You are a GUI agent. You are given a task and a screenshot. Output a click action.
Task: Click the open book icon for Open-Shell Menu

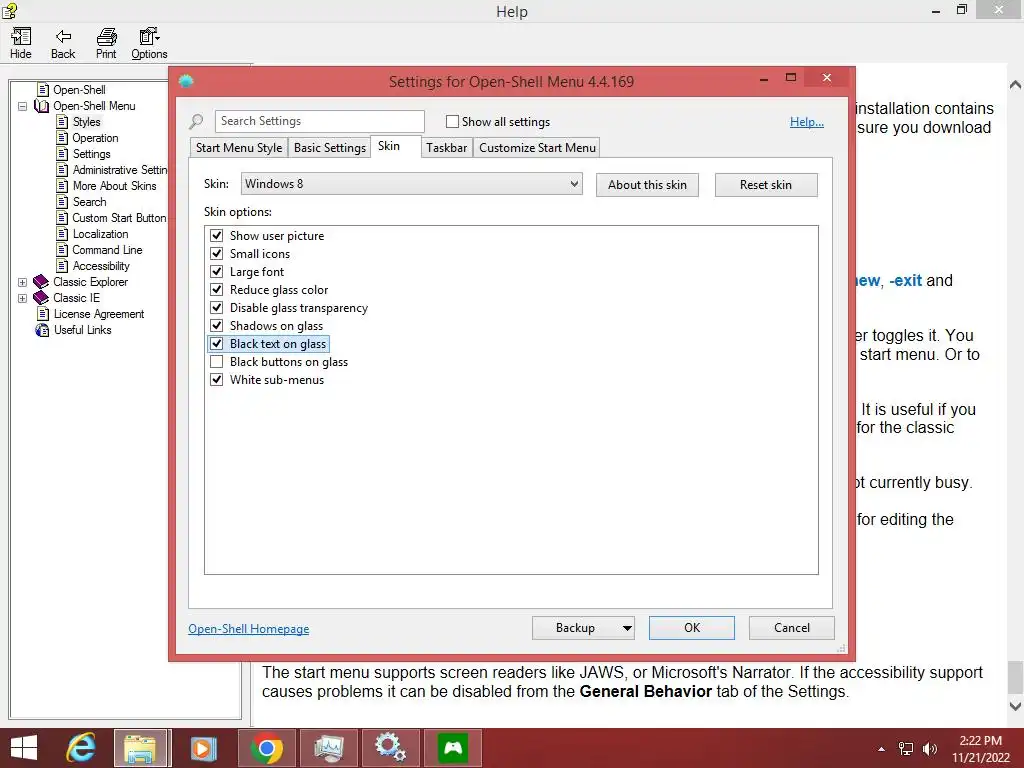(x=41, y=106)
